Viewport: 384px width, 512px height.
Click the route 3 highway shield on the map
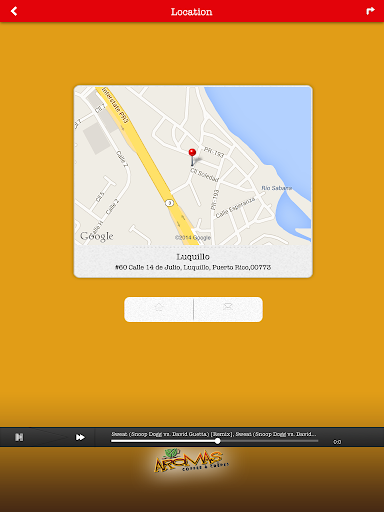(169, 203)
